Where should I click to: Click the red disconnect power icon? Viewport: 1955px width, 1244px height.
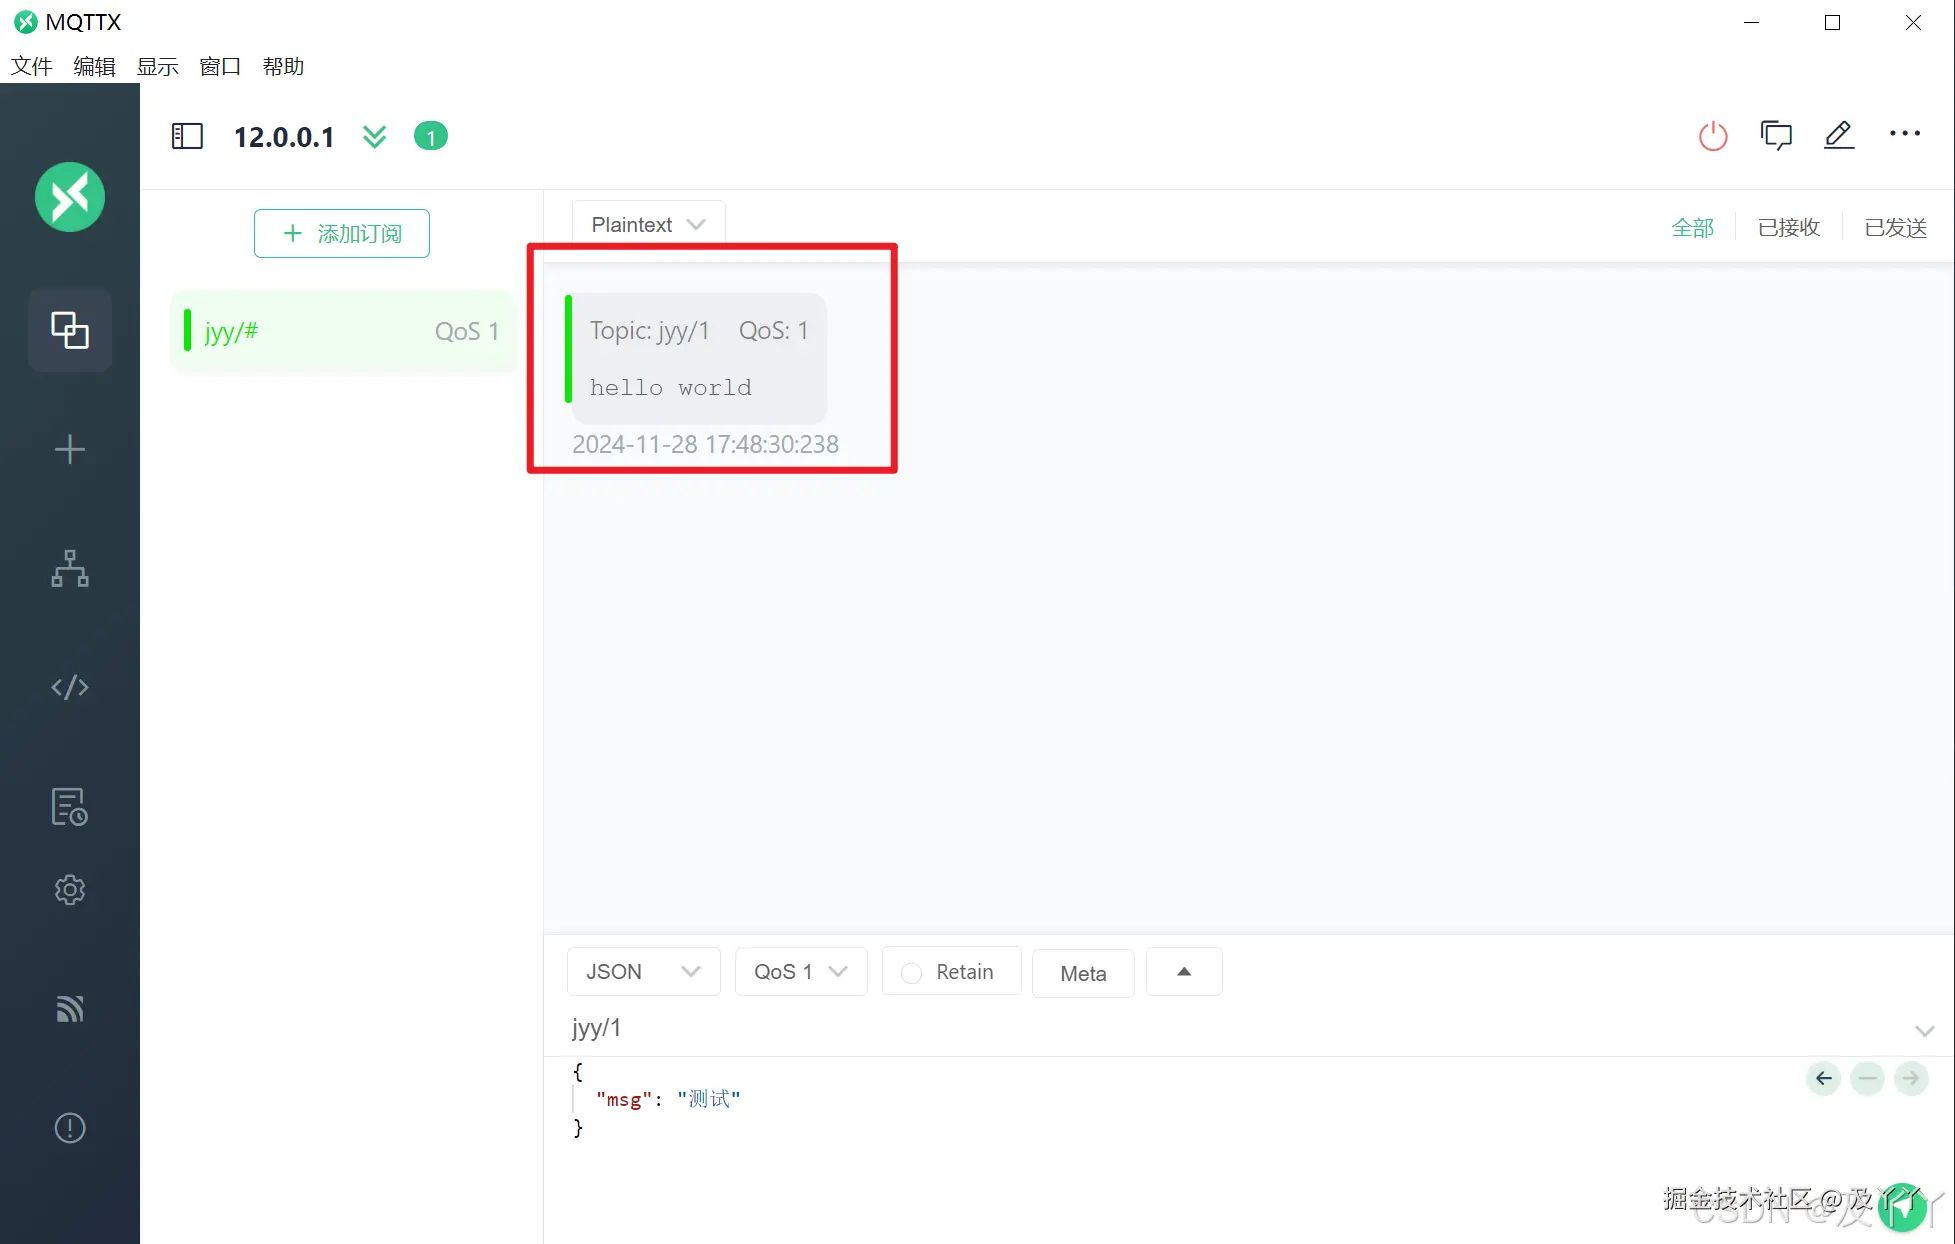click(1713, 136)
